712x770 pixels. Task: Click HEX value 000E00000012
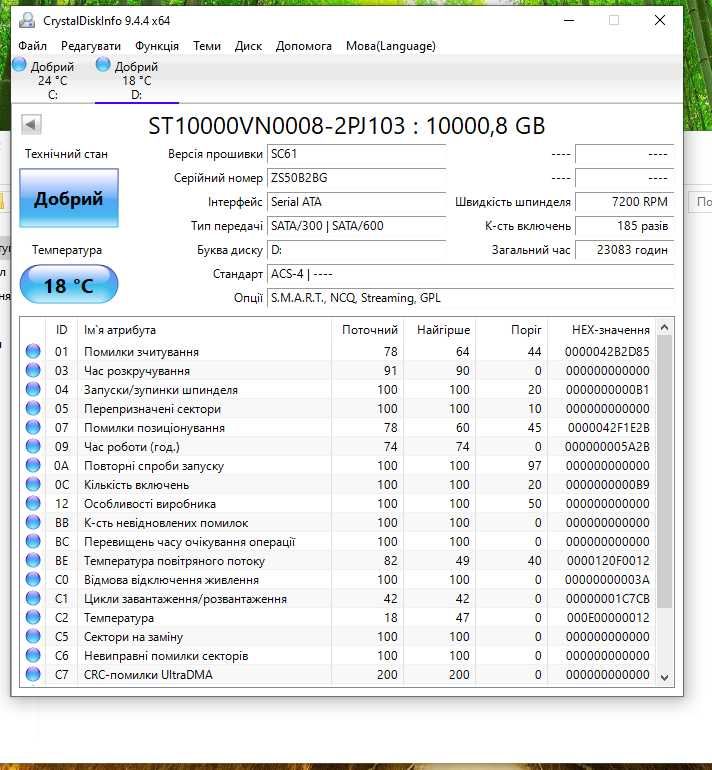pos(608,617)
